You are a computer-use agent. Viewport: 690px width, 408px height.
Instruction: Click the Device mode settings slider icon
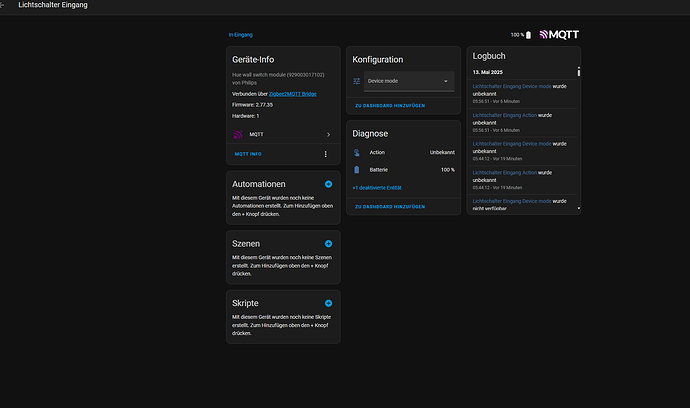coord(356,81)
